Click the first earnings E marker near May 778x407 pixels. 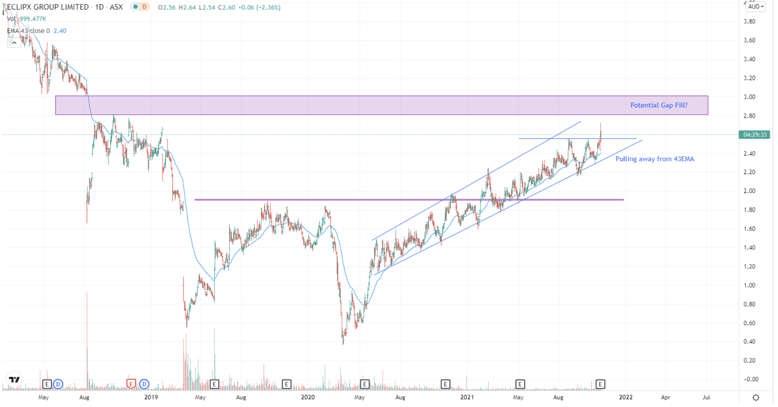coord(46,383)
